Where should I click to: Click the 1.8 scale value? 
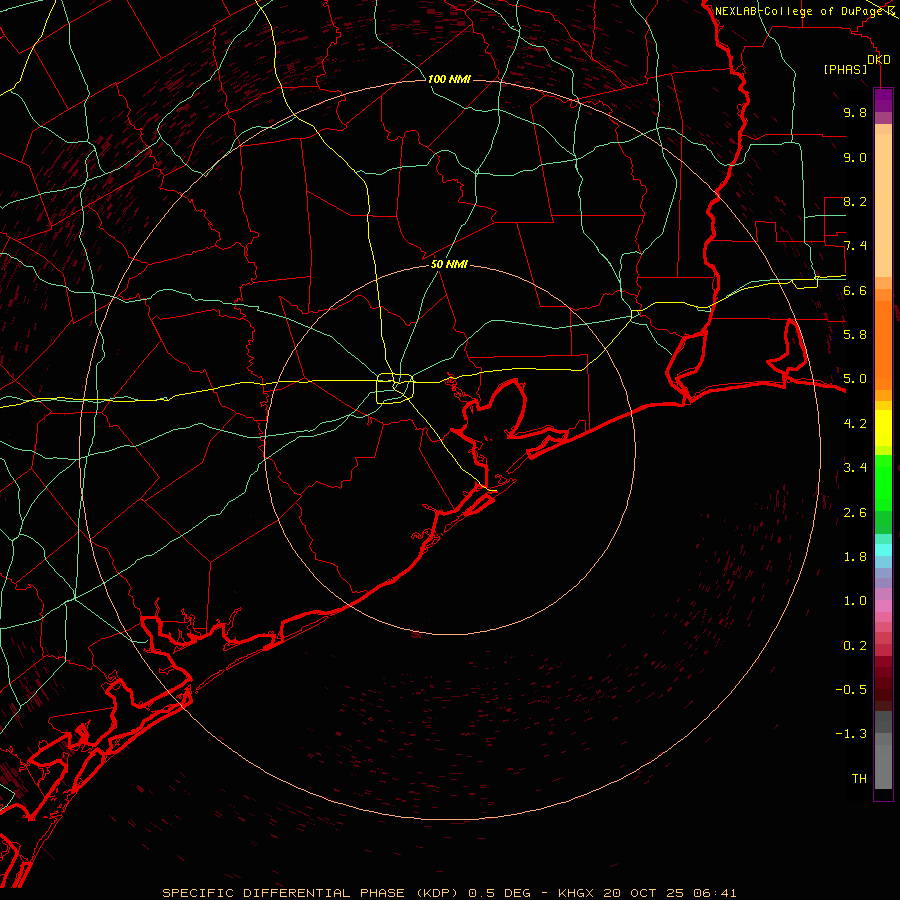coord(855,557)
